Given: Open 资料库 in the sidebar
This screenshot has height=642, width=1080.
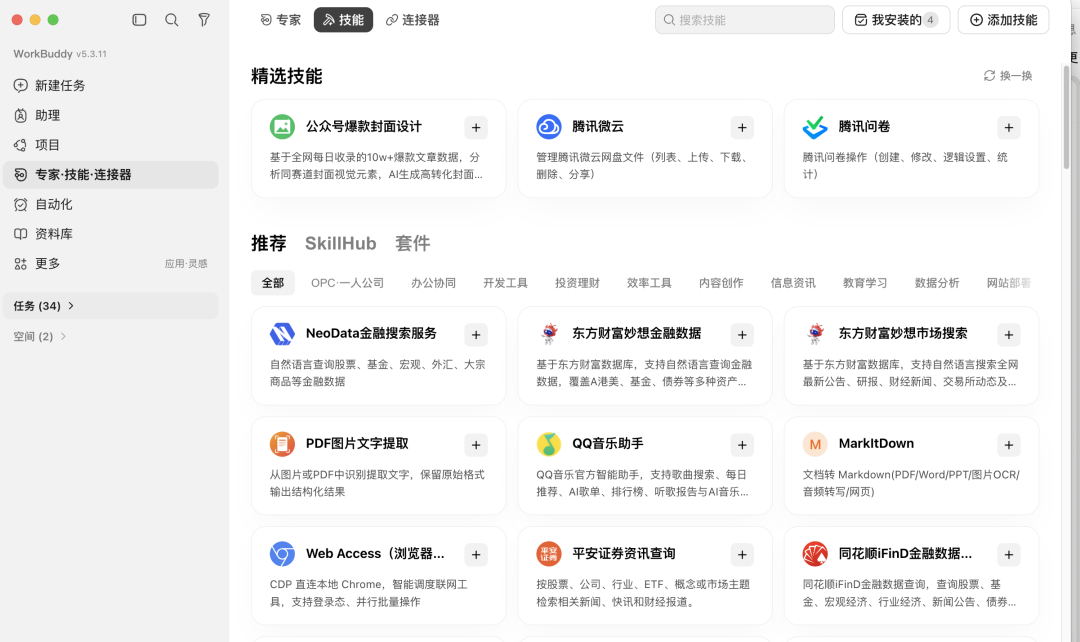Looking at the screenshot, I should pyautogui.click(x=111, y=234).
